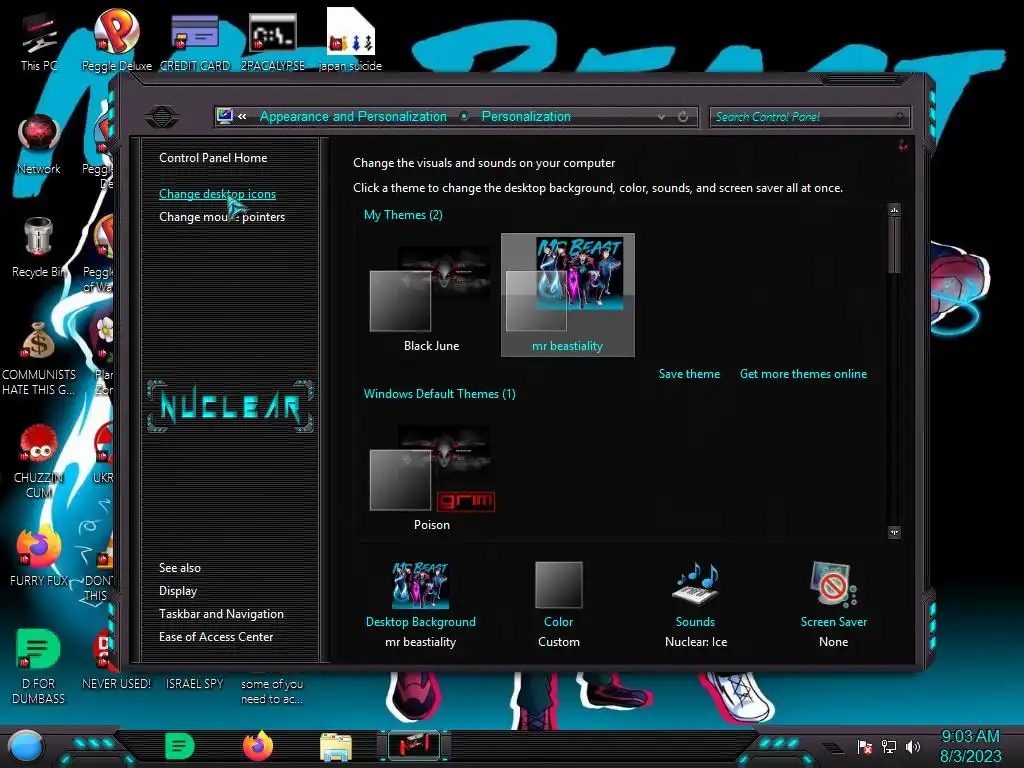The height and width of the screenshot is (768, 1024).
Task: Click the Save theme link
Action: [x=689, y=374]
